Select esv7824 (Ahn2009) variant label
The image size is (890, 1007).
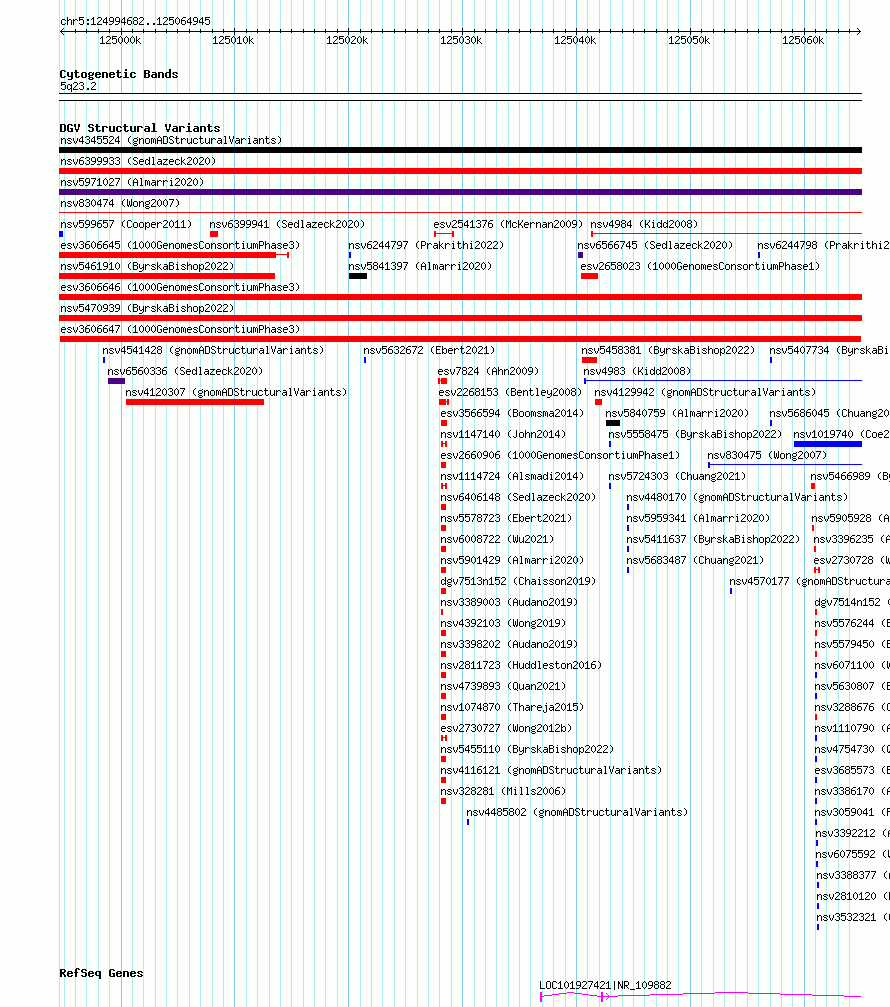click(488, 371)
